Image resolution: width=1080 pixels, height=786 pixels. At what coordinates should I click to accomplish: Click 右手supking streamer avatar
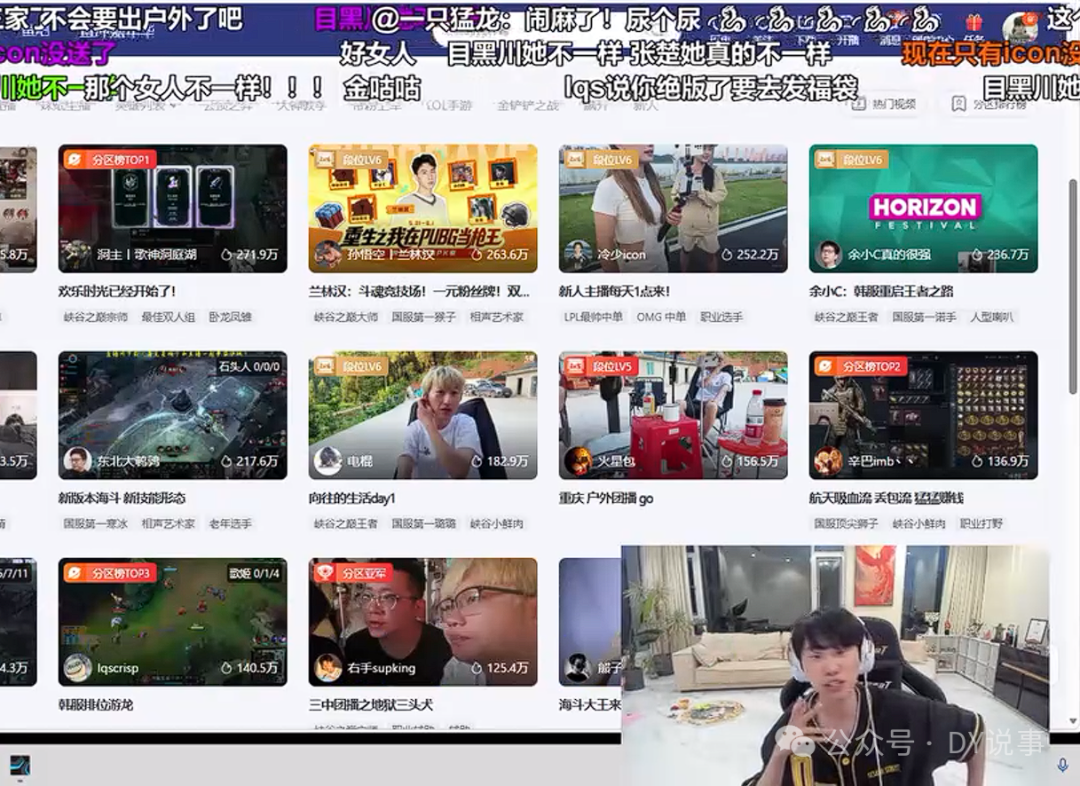coord(327,668)
